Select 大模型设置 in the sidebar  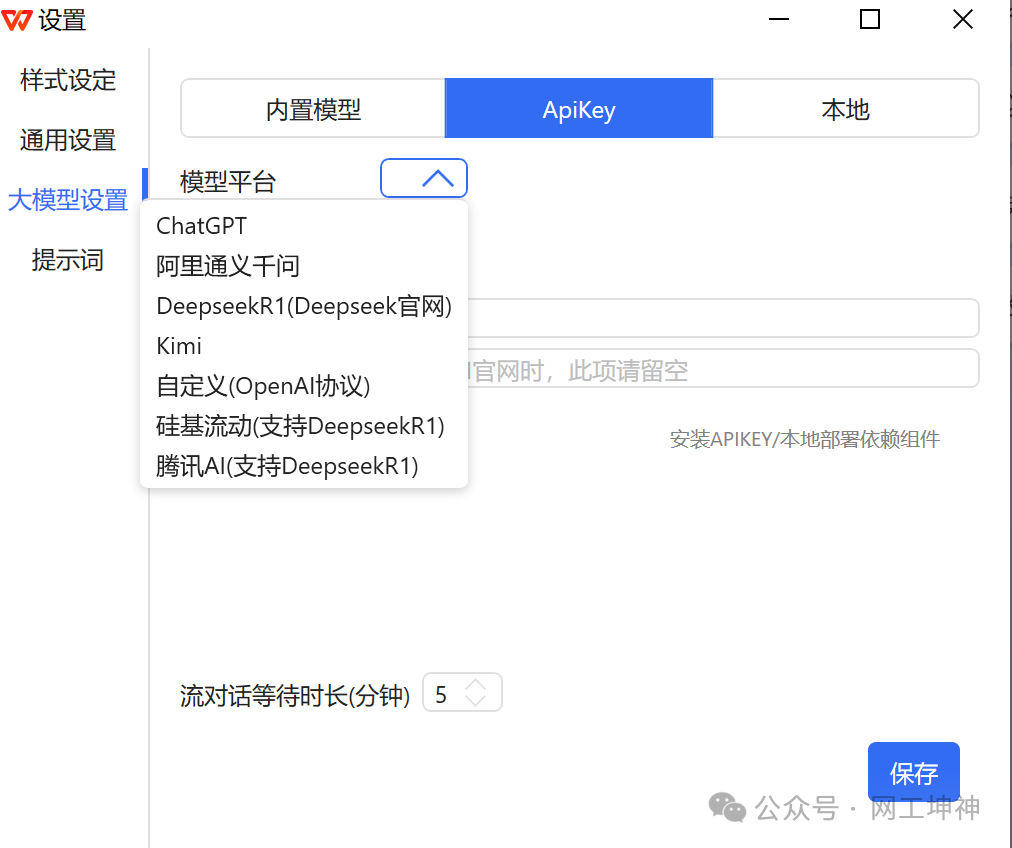68,200
